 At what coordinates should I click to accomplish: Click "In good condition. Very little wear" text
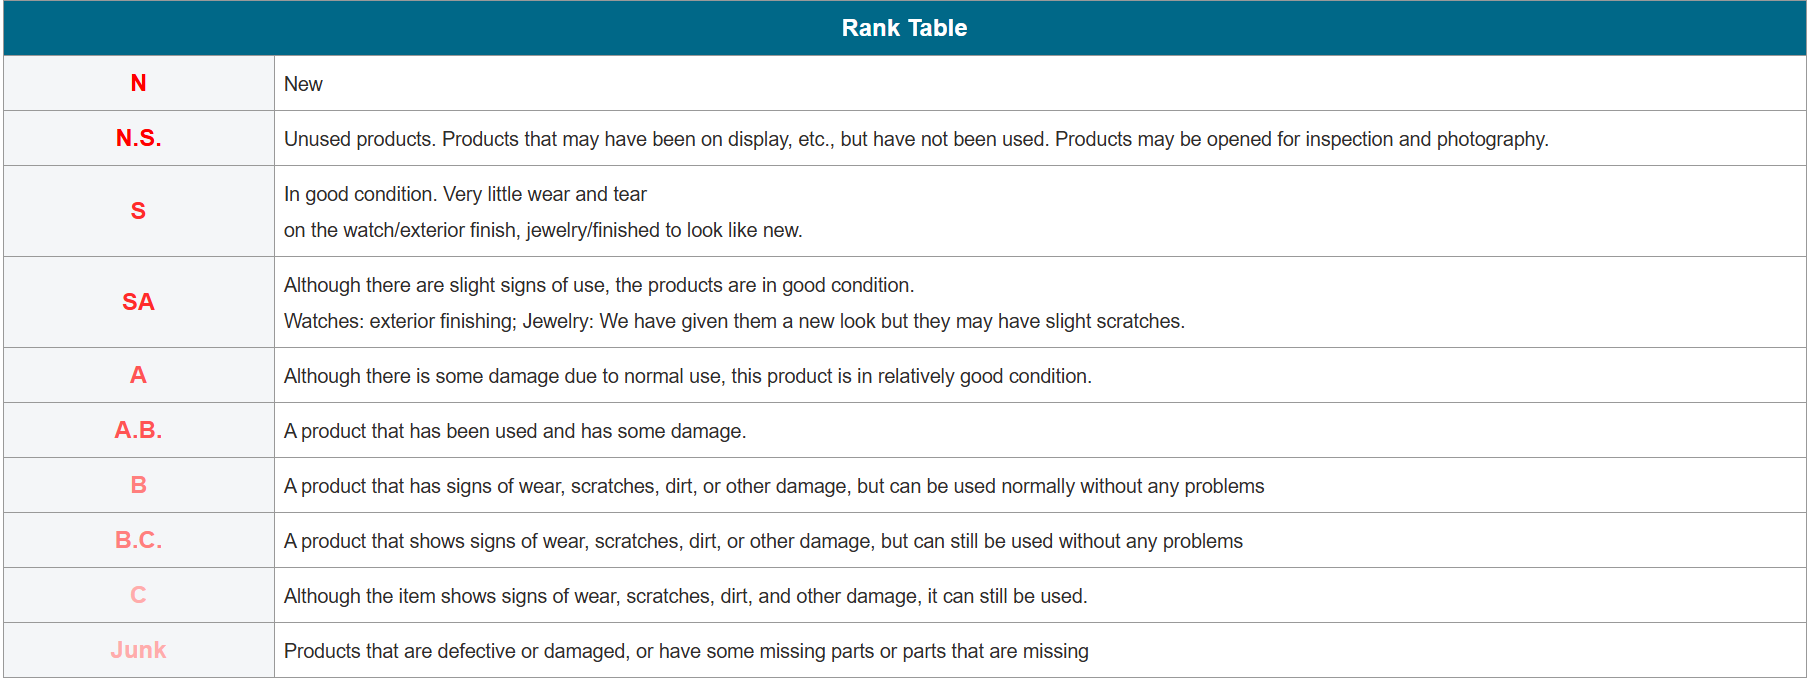(x=465, y=194)
